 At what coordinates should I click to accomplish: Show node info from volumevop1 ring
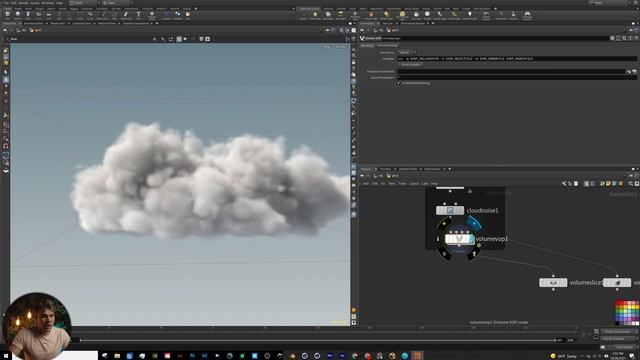click(x=438, y=239)
